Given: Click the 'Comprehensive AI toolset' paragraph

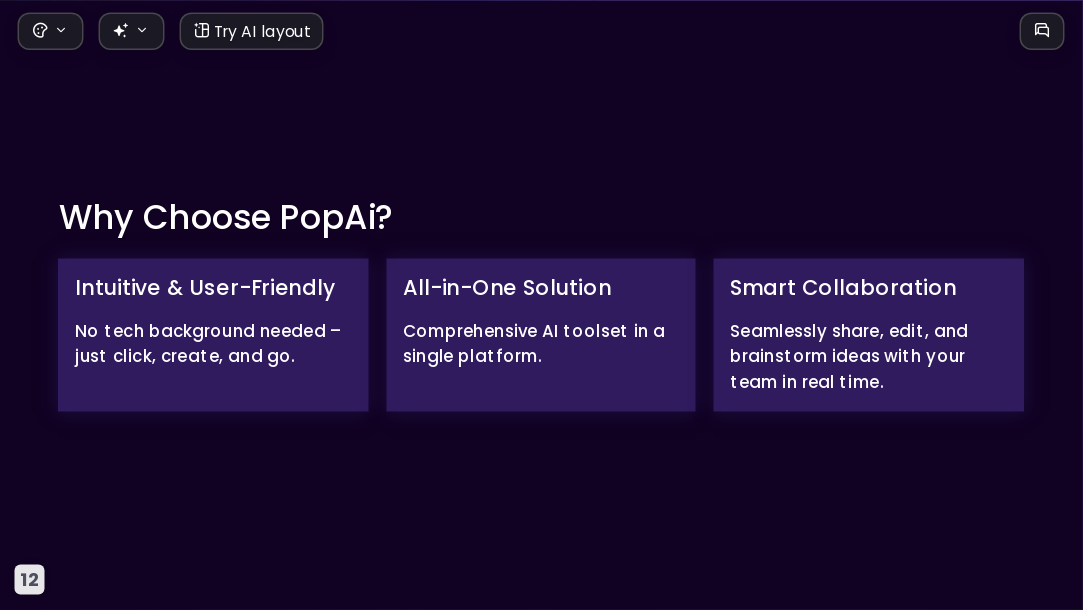Looking at the screenshot, I should (x=534, y=344).
